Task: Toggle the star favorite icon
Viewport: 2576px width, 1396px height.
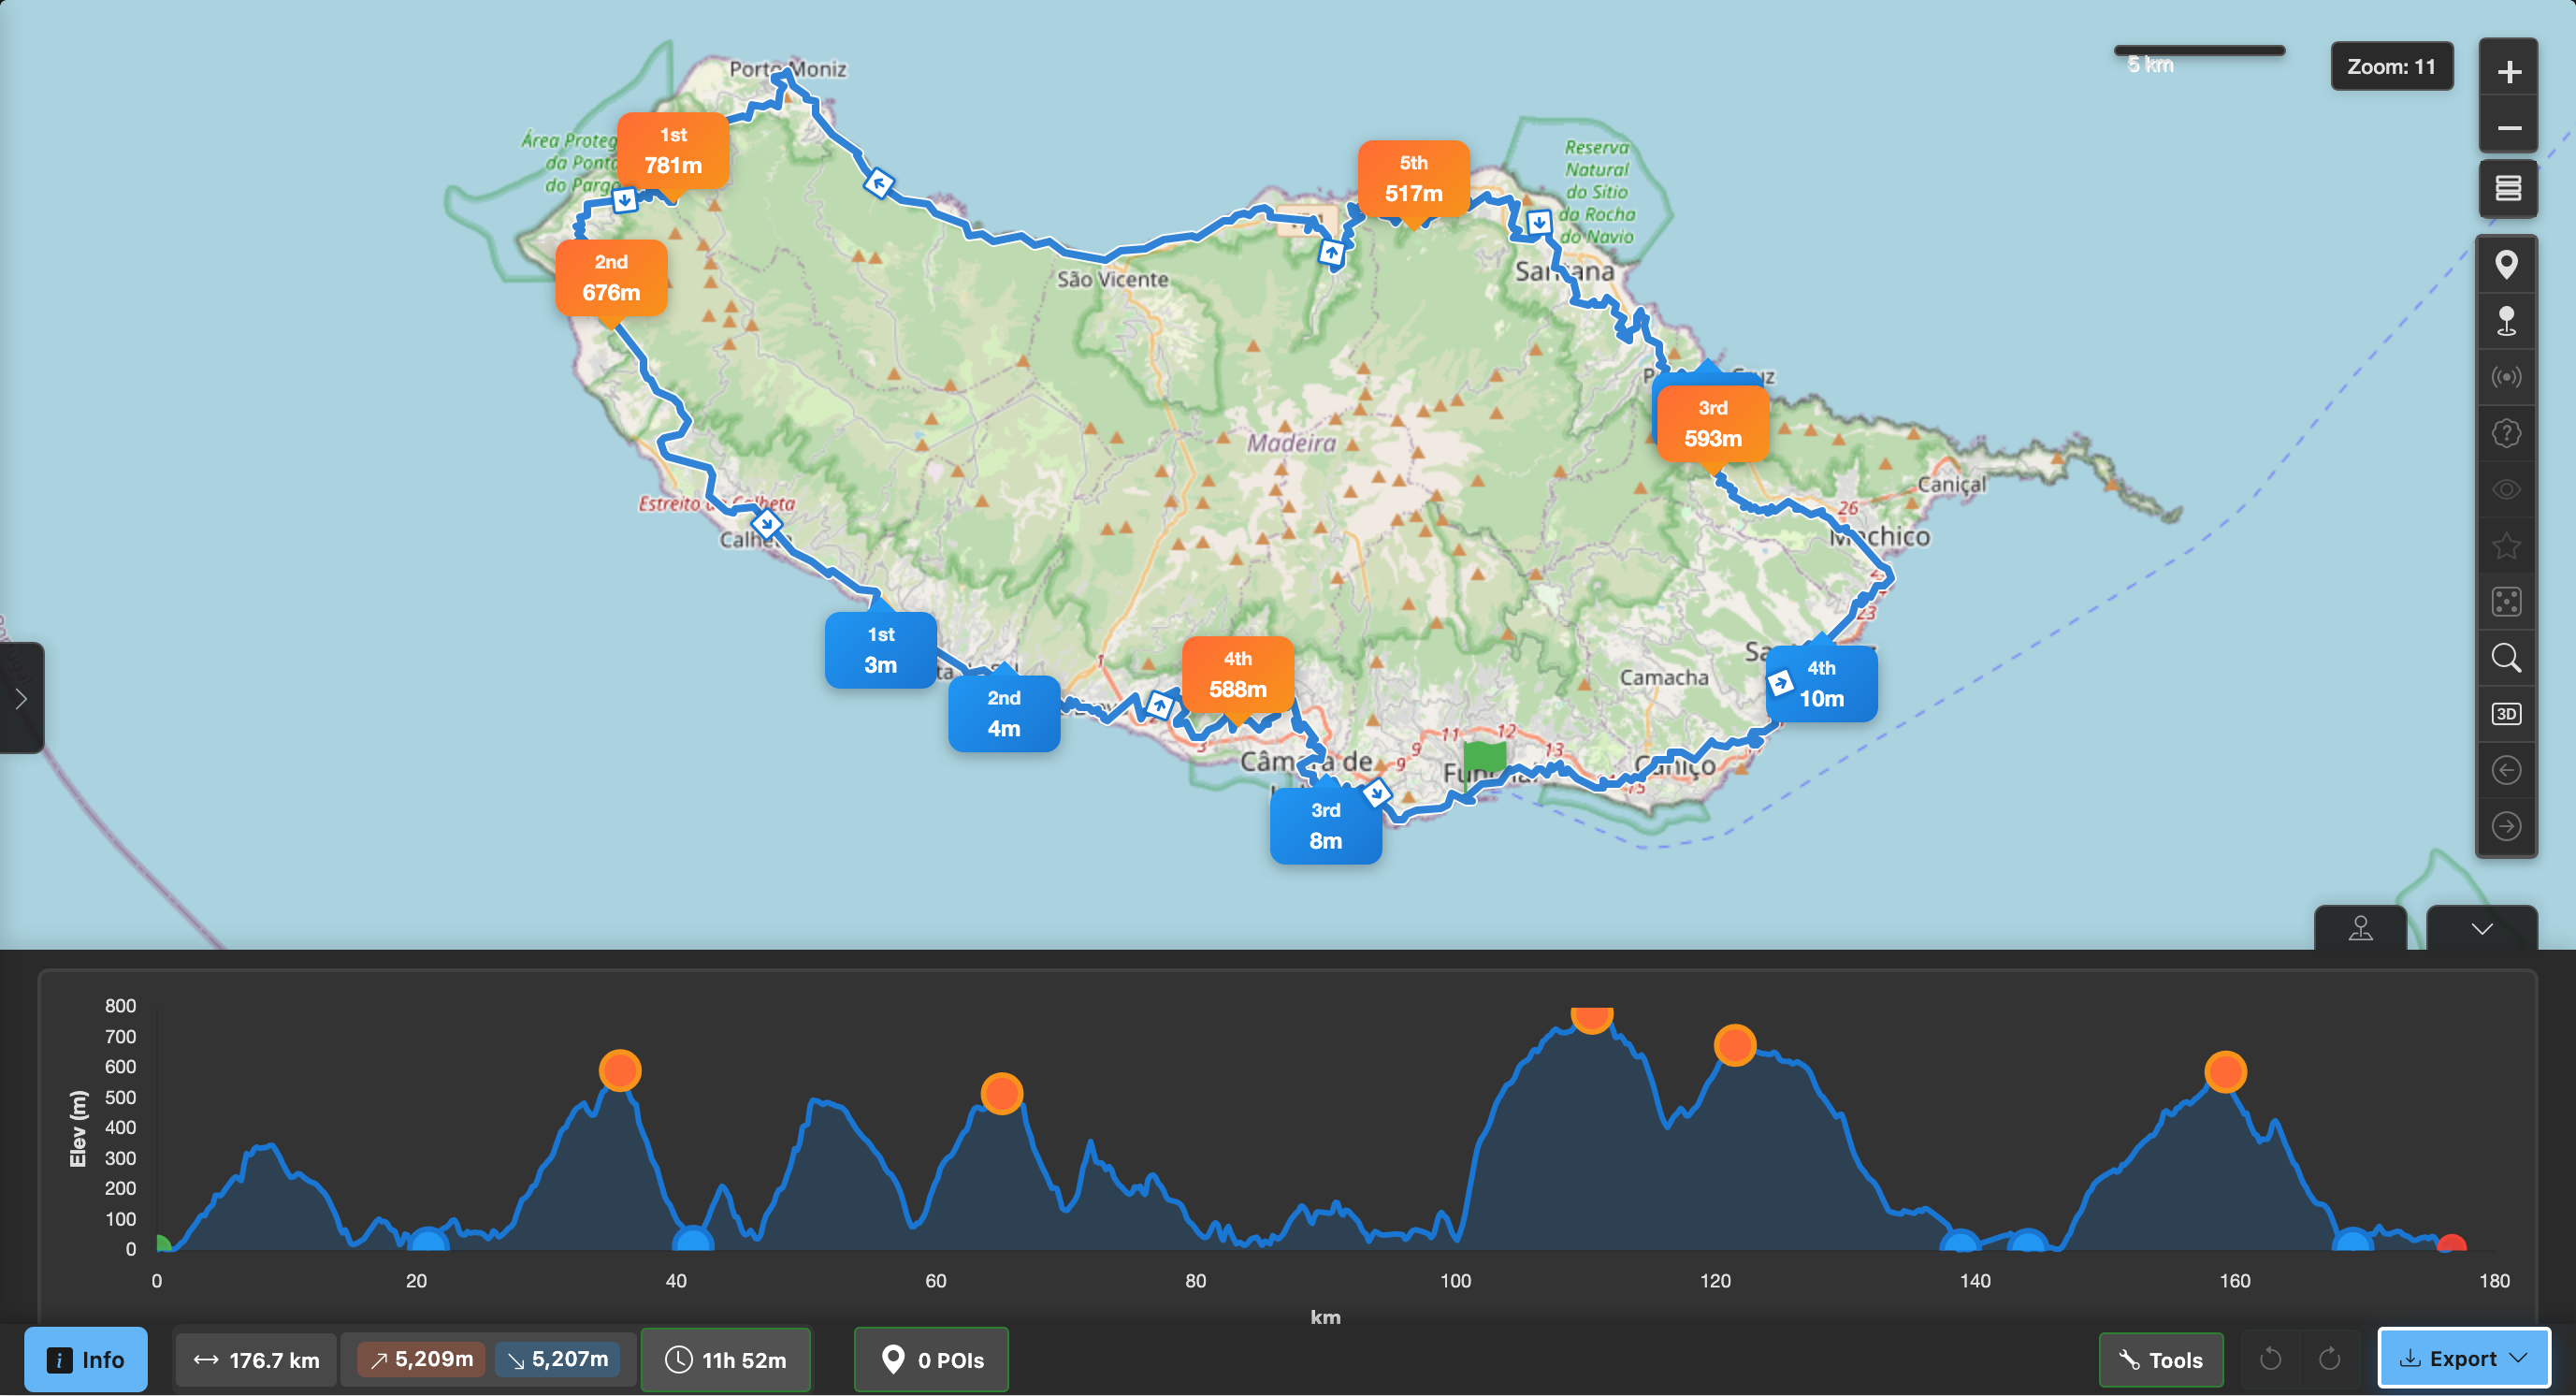Action: coord(2508,545)
